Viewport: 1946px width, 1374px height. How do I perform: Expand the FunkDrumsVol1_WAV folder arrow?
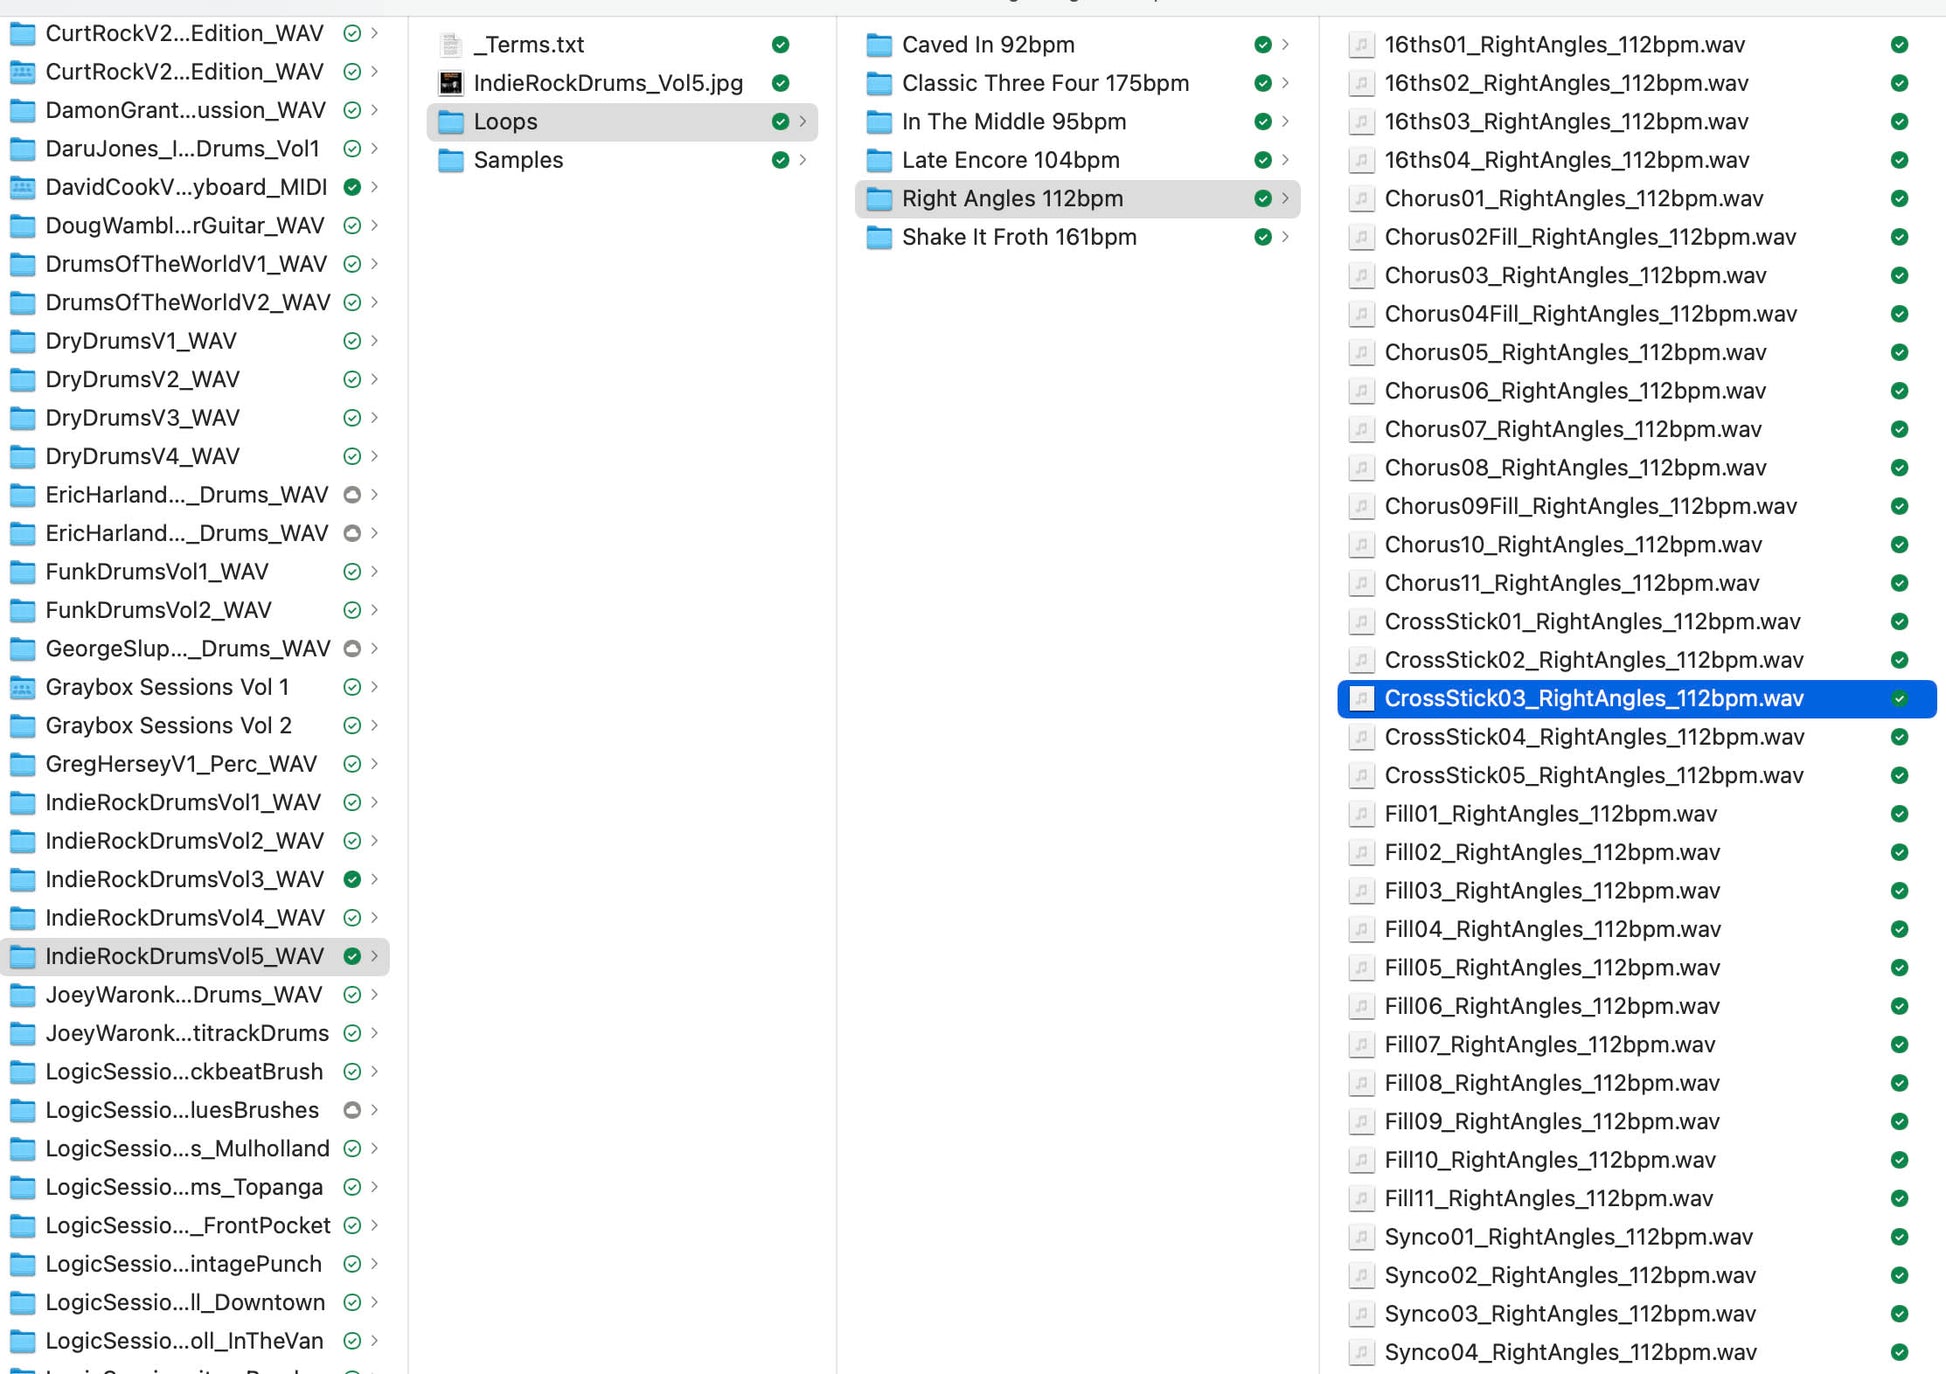pos(375,572)
